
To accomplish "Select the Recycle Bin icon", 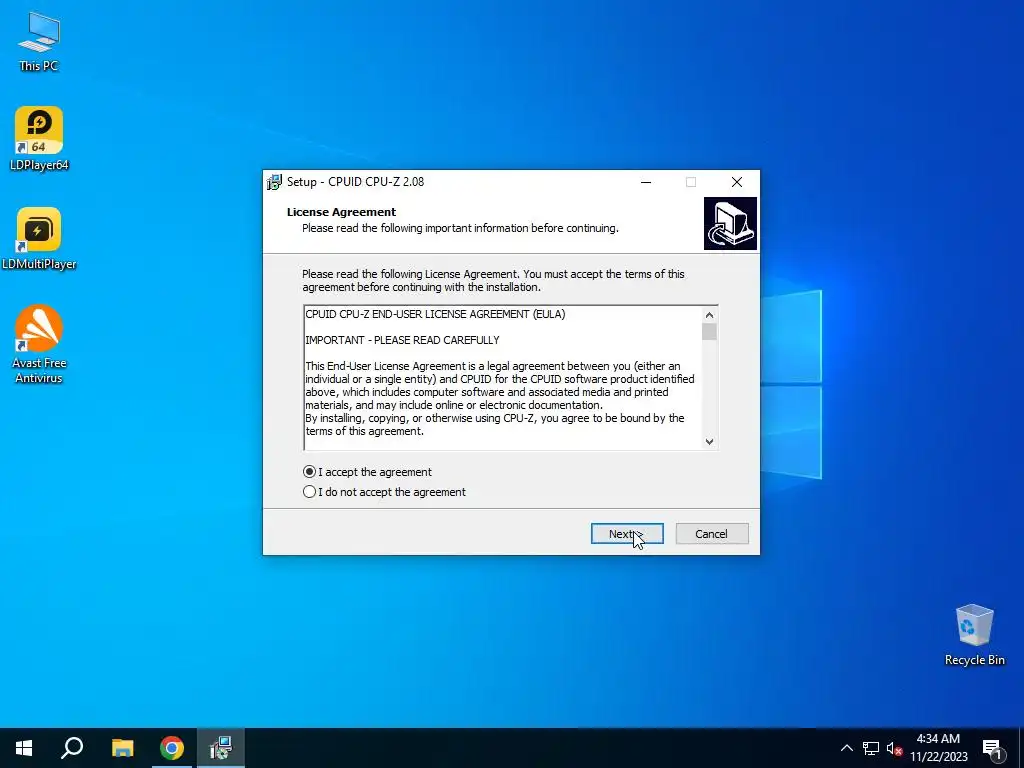I will pos(974,635).
